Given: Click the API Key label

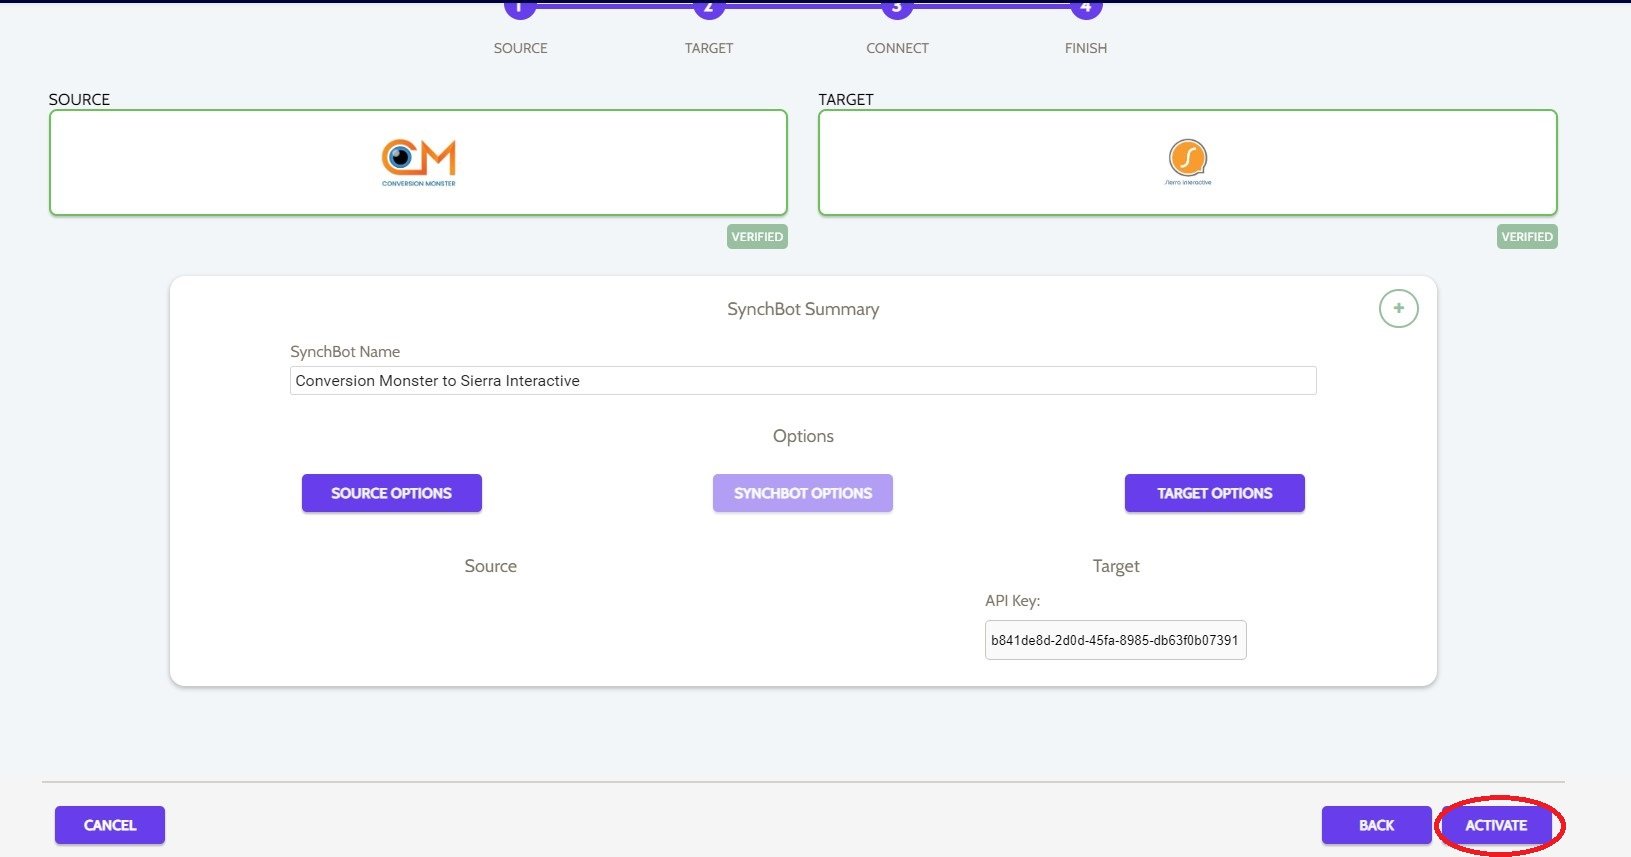Looking at the screenshot, I should pos(1012,601).
